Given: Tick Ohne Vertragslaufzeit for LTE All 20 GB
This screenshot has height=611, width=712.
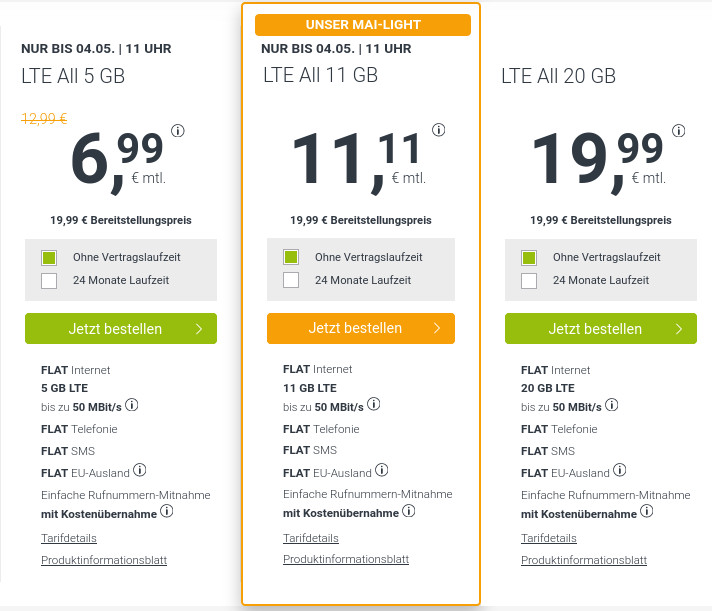Looking at the screenshot, I should pyautogui.click(x=529, y=257).
